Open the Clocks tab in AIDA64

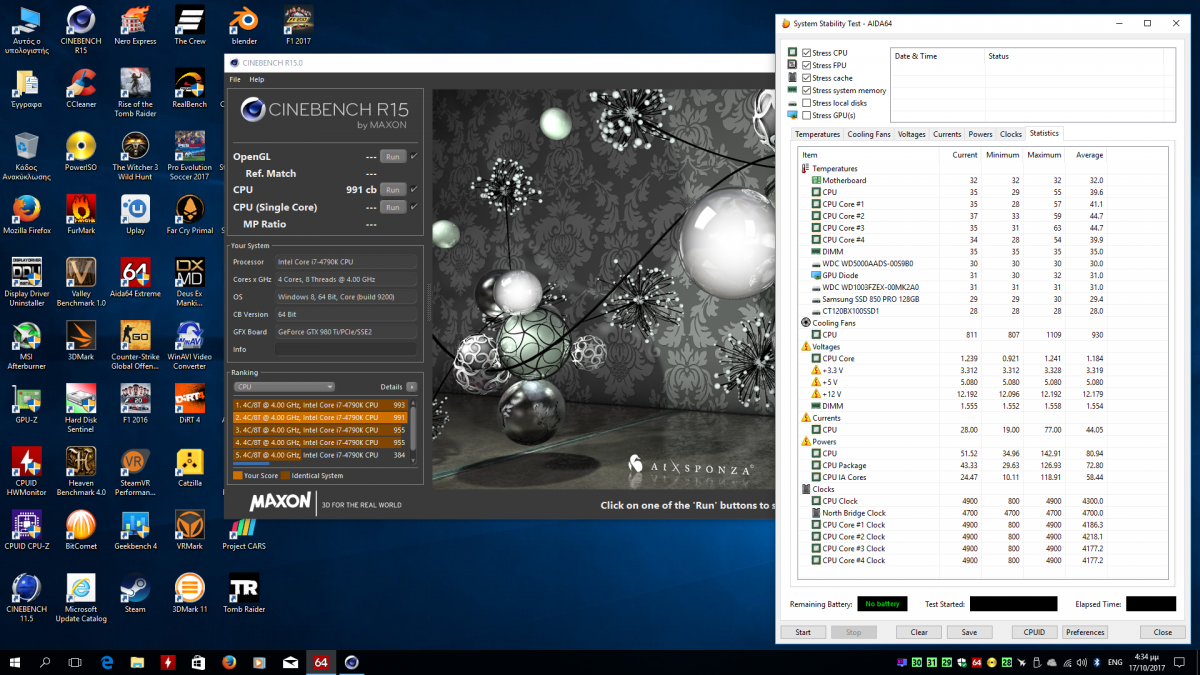pyautogui.click(x=1011, y=134)
